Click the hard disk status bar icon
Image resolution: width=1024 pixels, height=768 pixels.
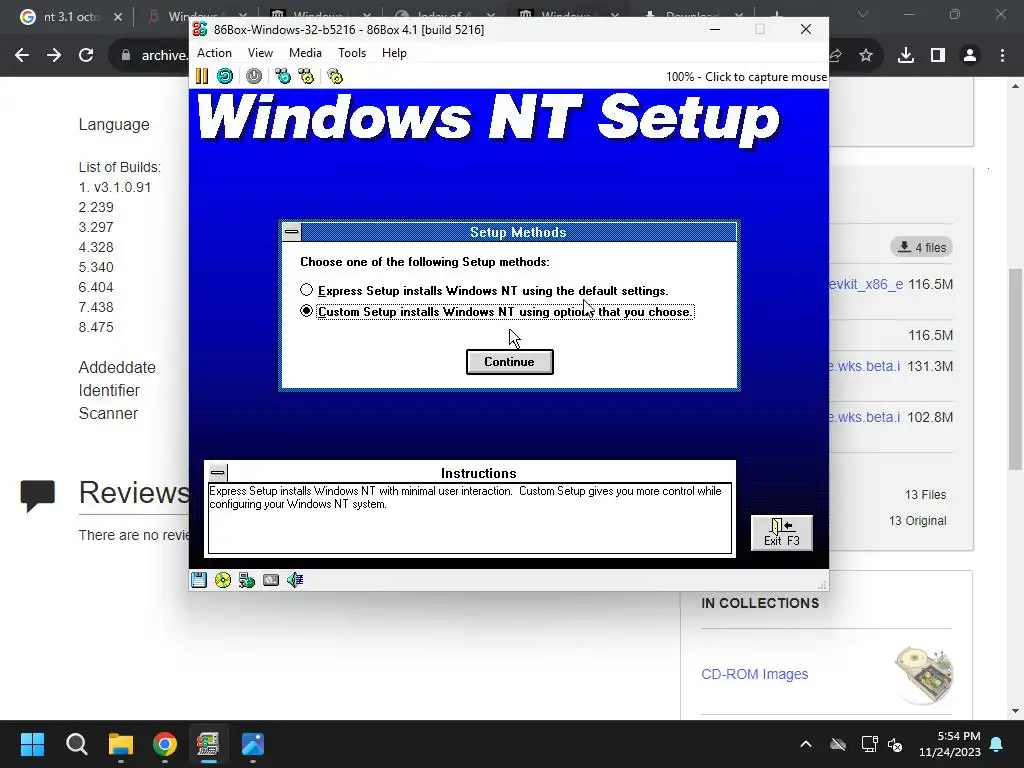tap(271, 580)
